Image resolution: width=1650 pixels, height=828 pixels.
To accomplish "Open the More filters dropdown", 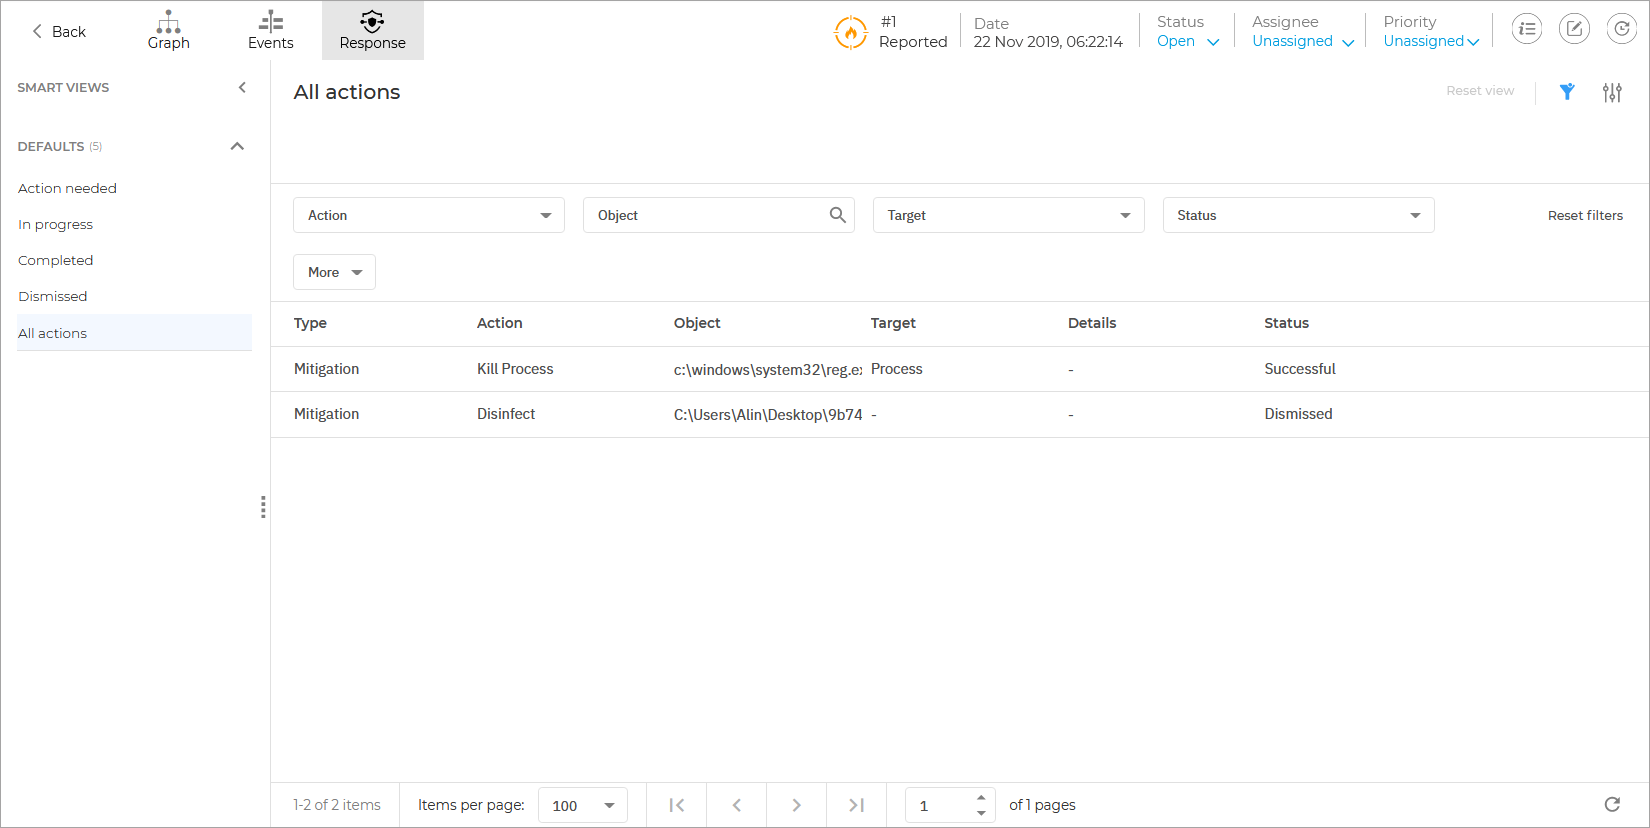I will 334,272.
